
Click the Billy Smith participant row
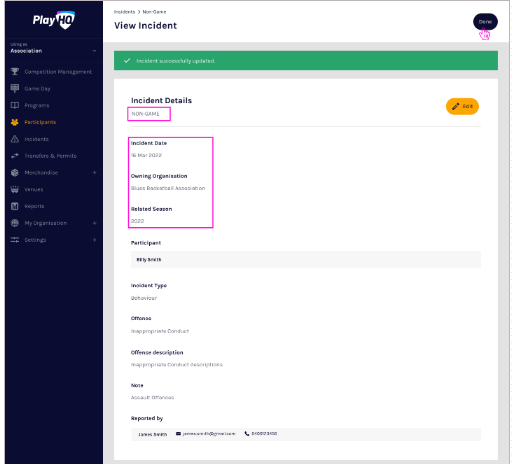[x=306, y=260]
